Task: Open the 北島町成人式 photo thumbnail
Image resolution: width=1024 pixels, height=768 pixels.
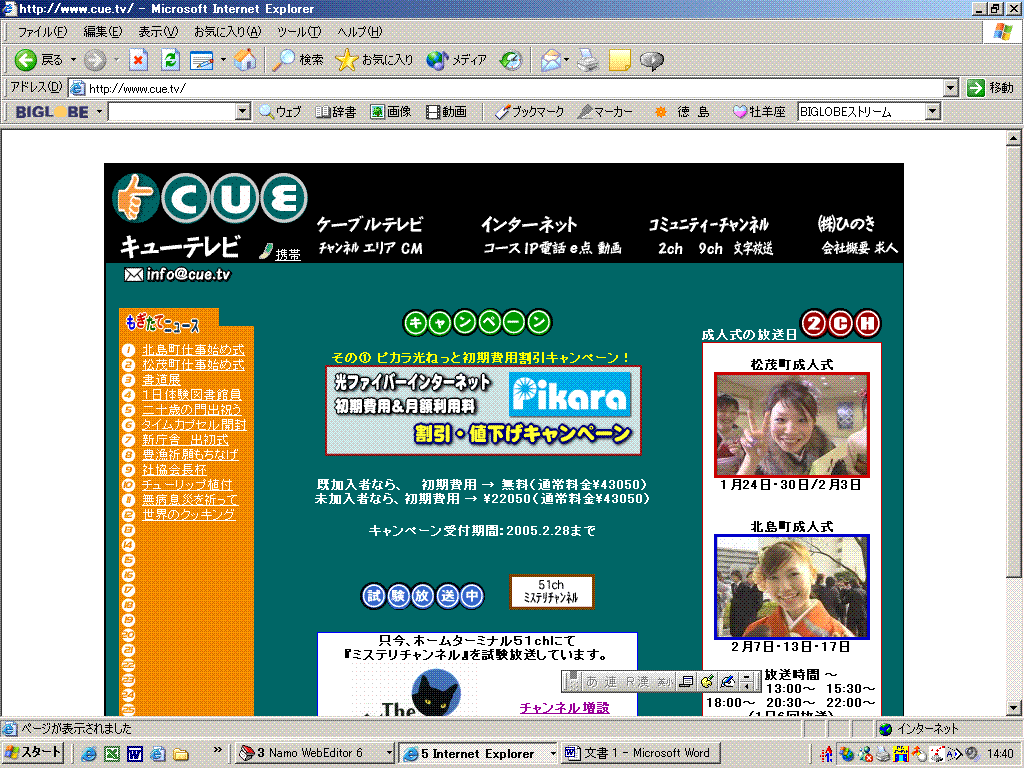Action: [792, 586]
